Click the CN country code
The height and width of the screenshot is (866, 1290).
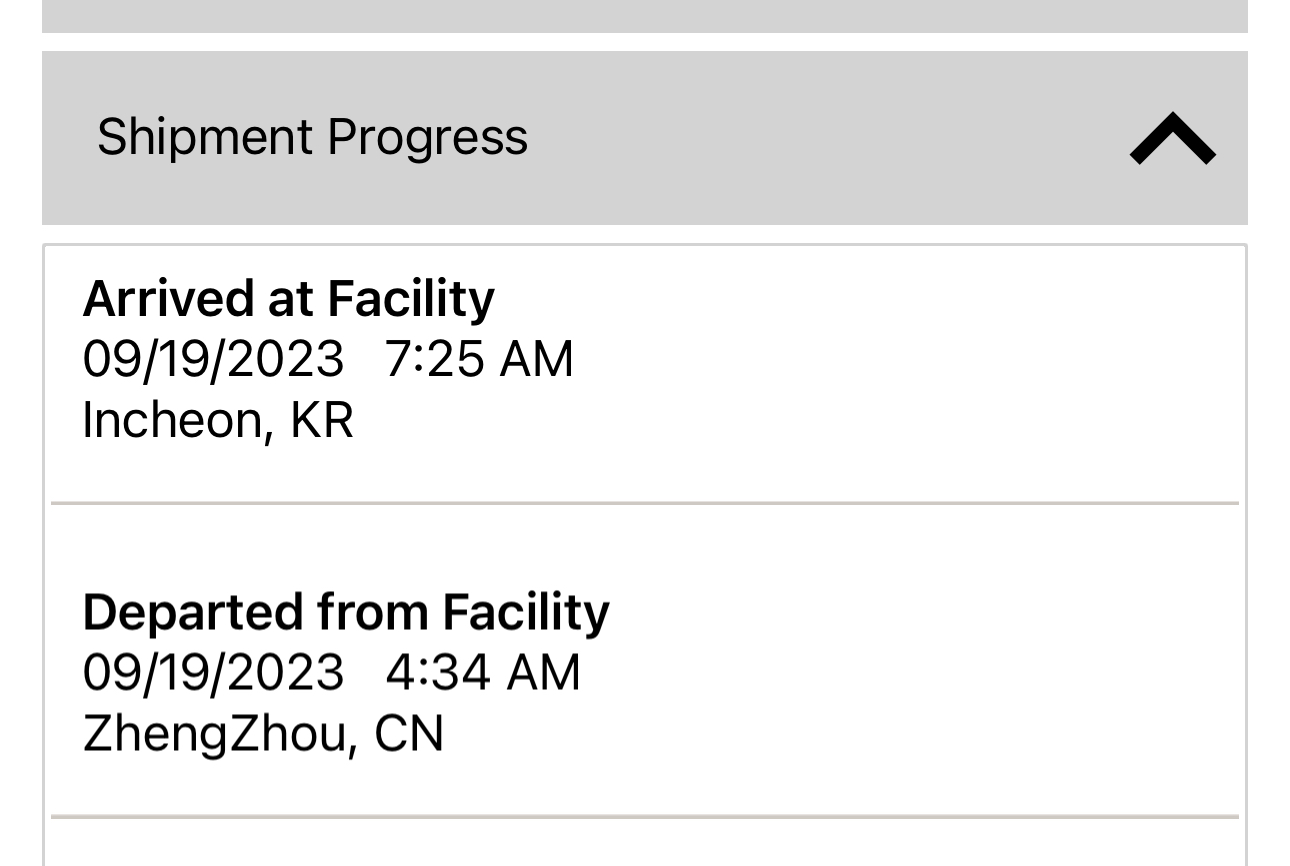coord(408,733)
